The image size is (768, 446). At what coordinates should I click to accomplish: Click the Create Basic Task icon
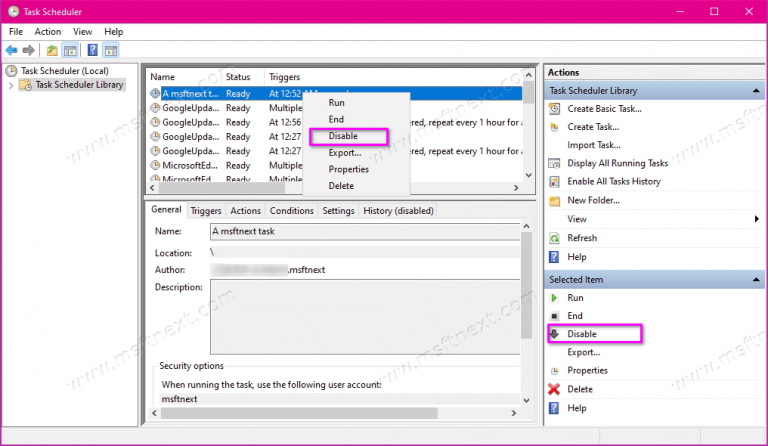[555, 109]
